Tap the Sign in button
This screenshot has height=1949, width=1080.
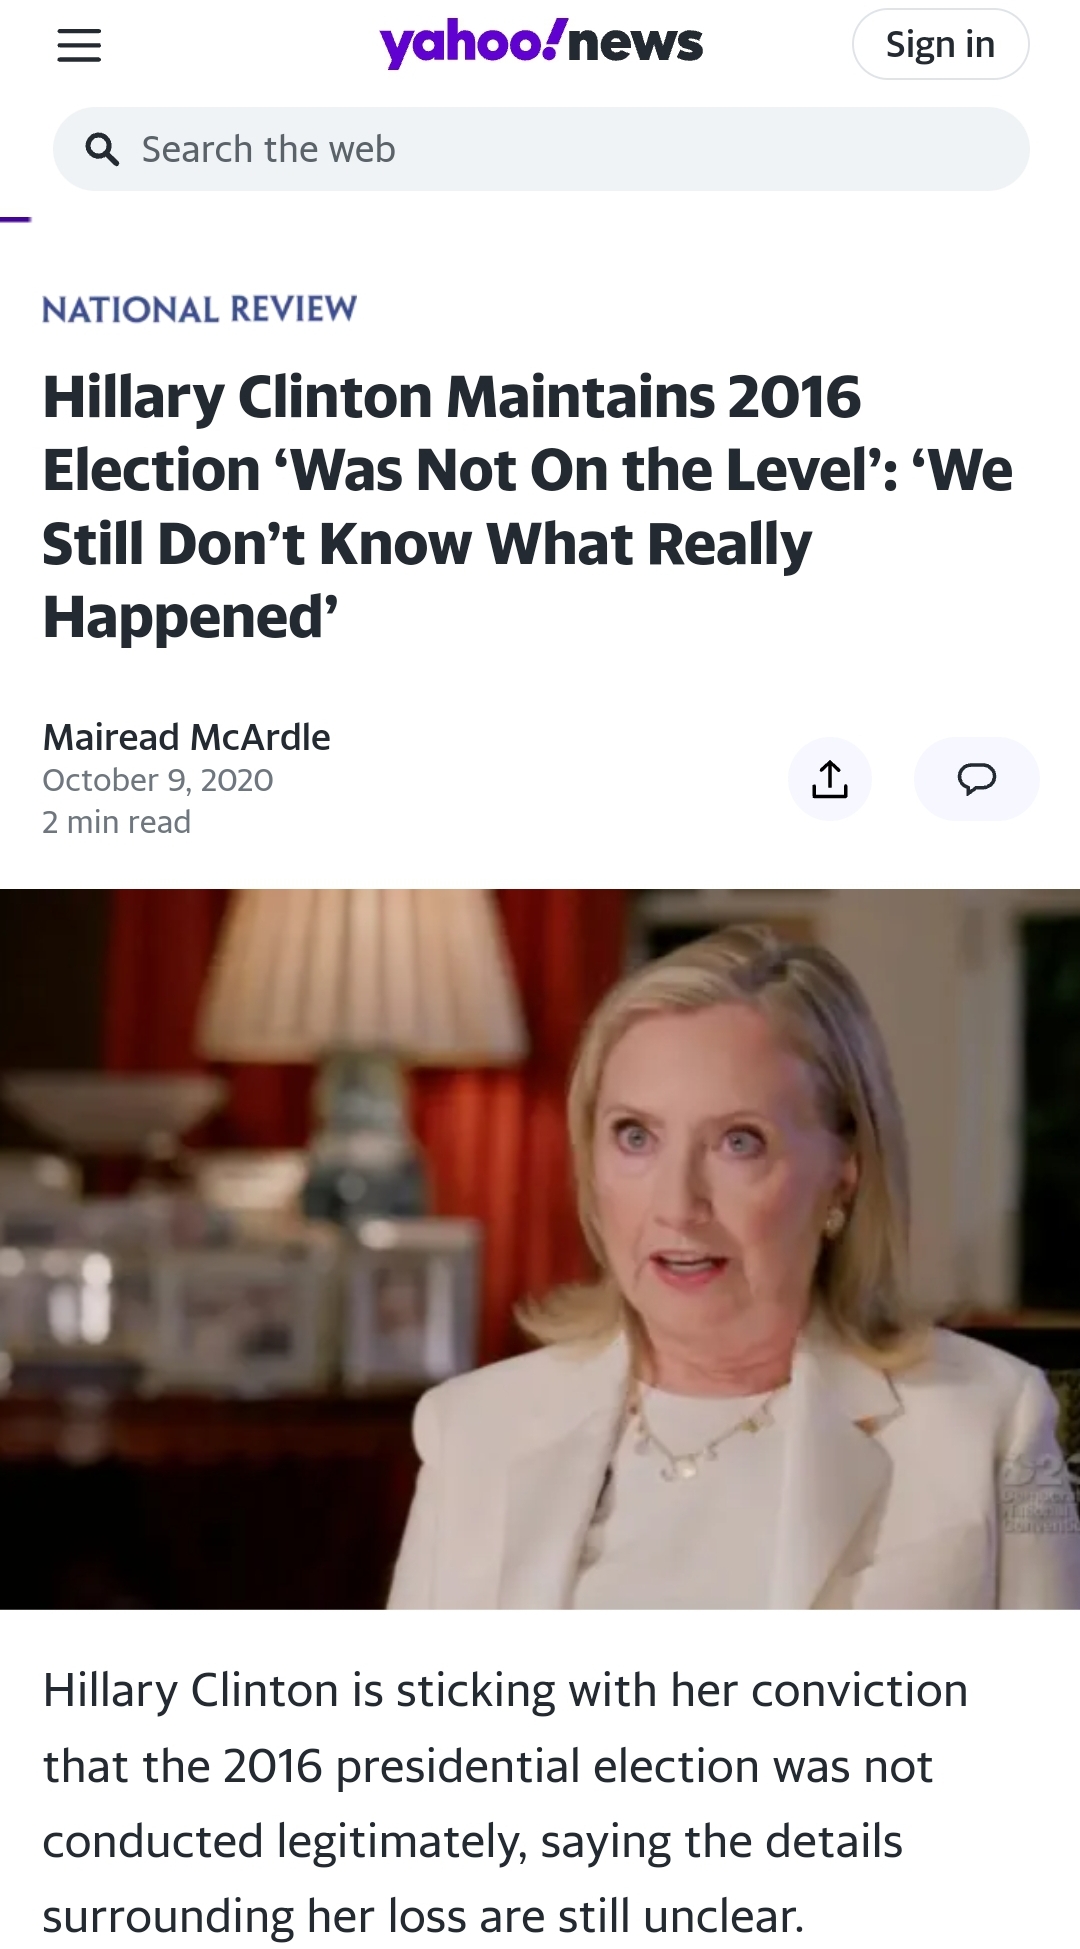[x=940, y=44]
